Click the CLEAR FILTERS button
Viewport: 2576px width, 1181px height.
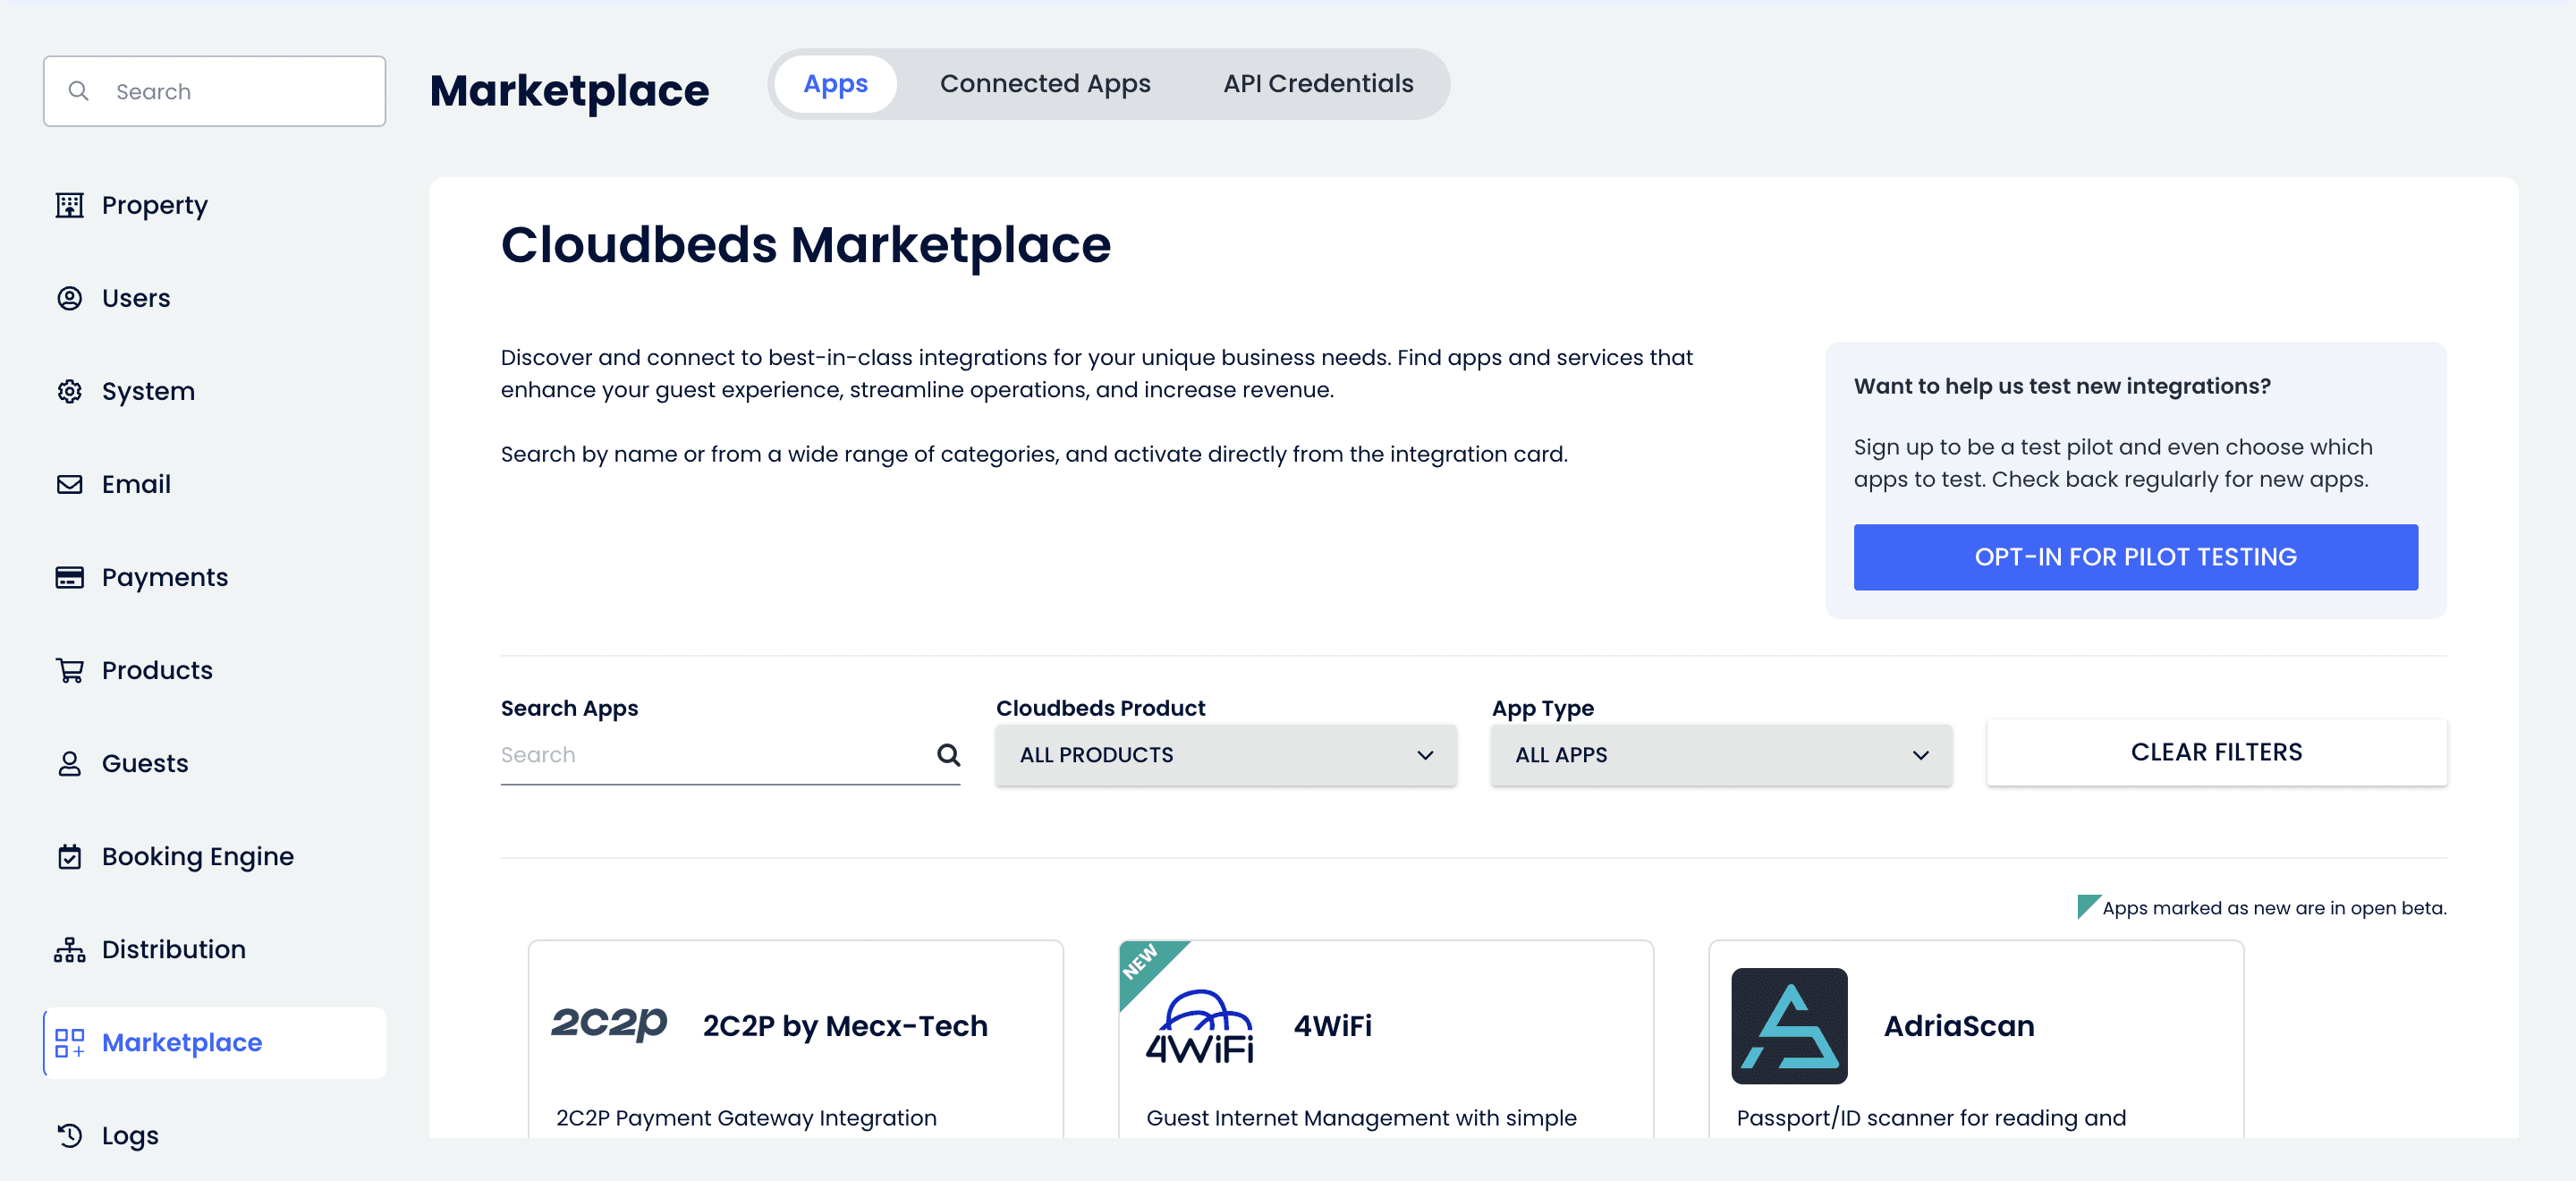click(x=2215, y=752)
